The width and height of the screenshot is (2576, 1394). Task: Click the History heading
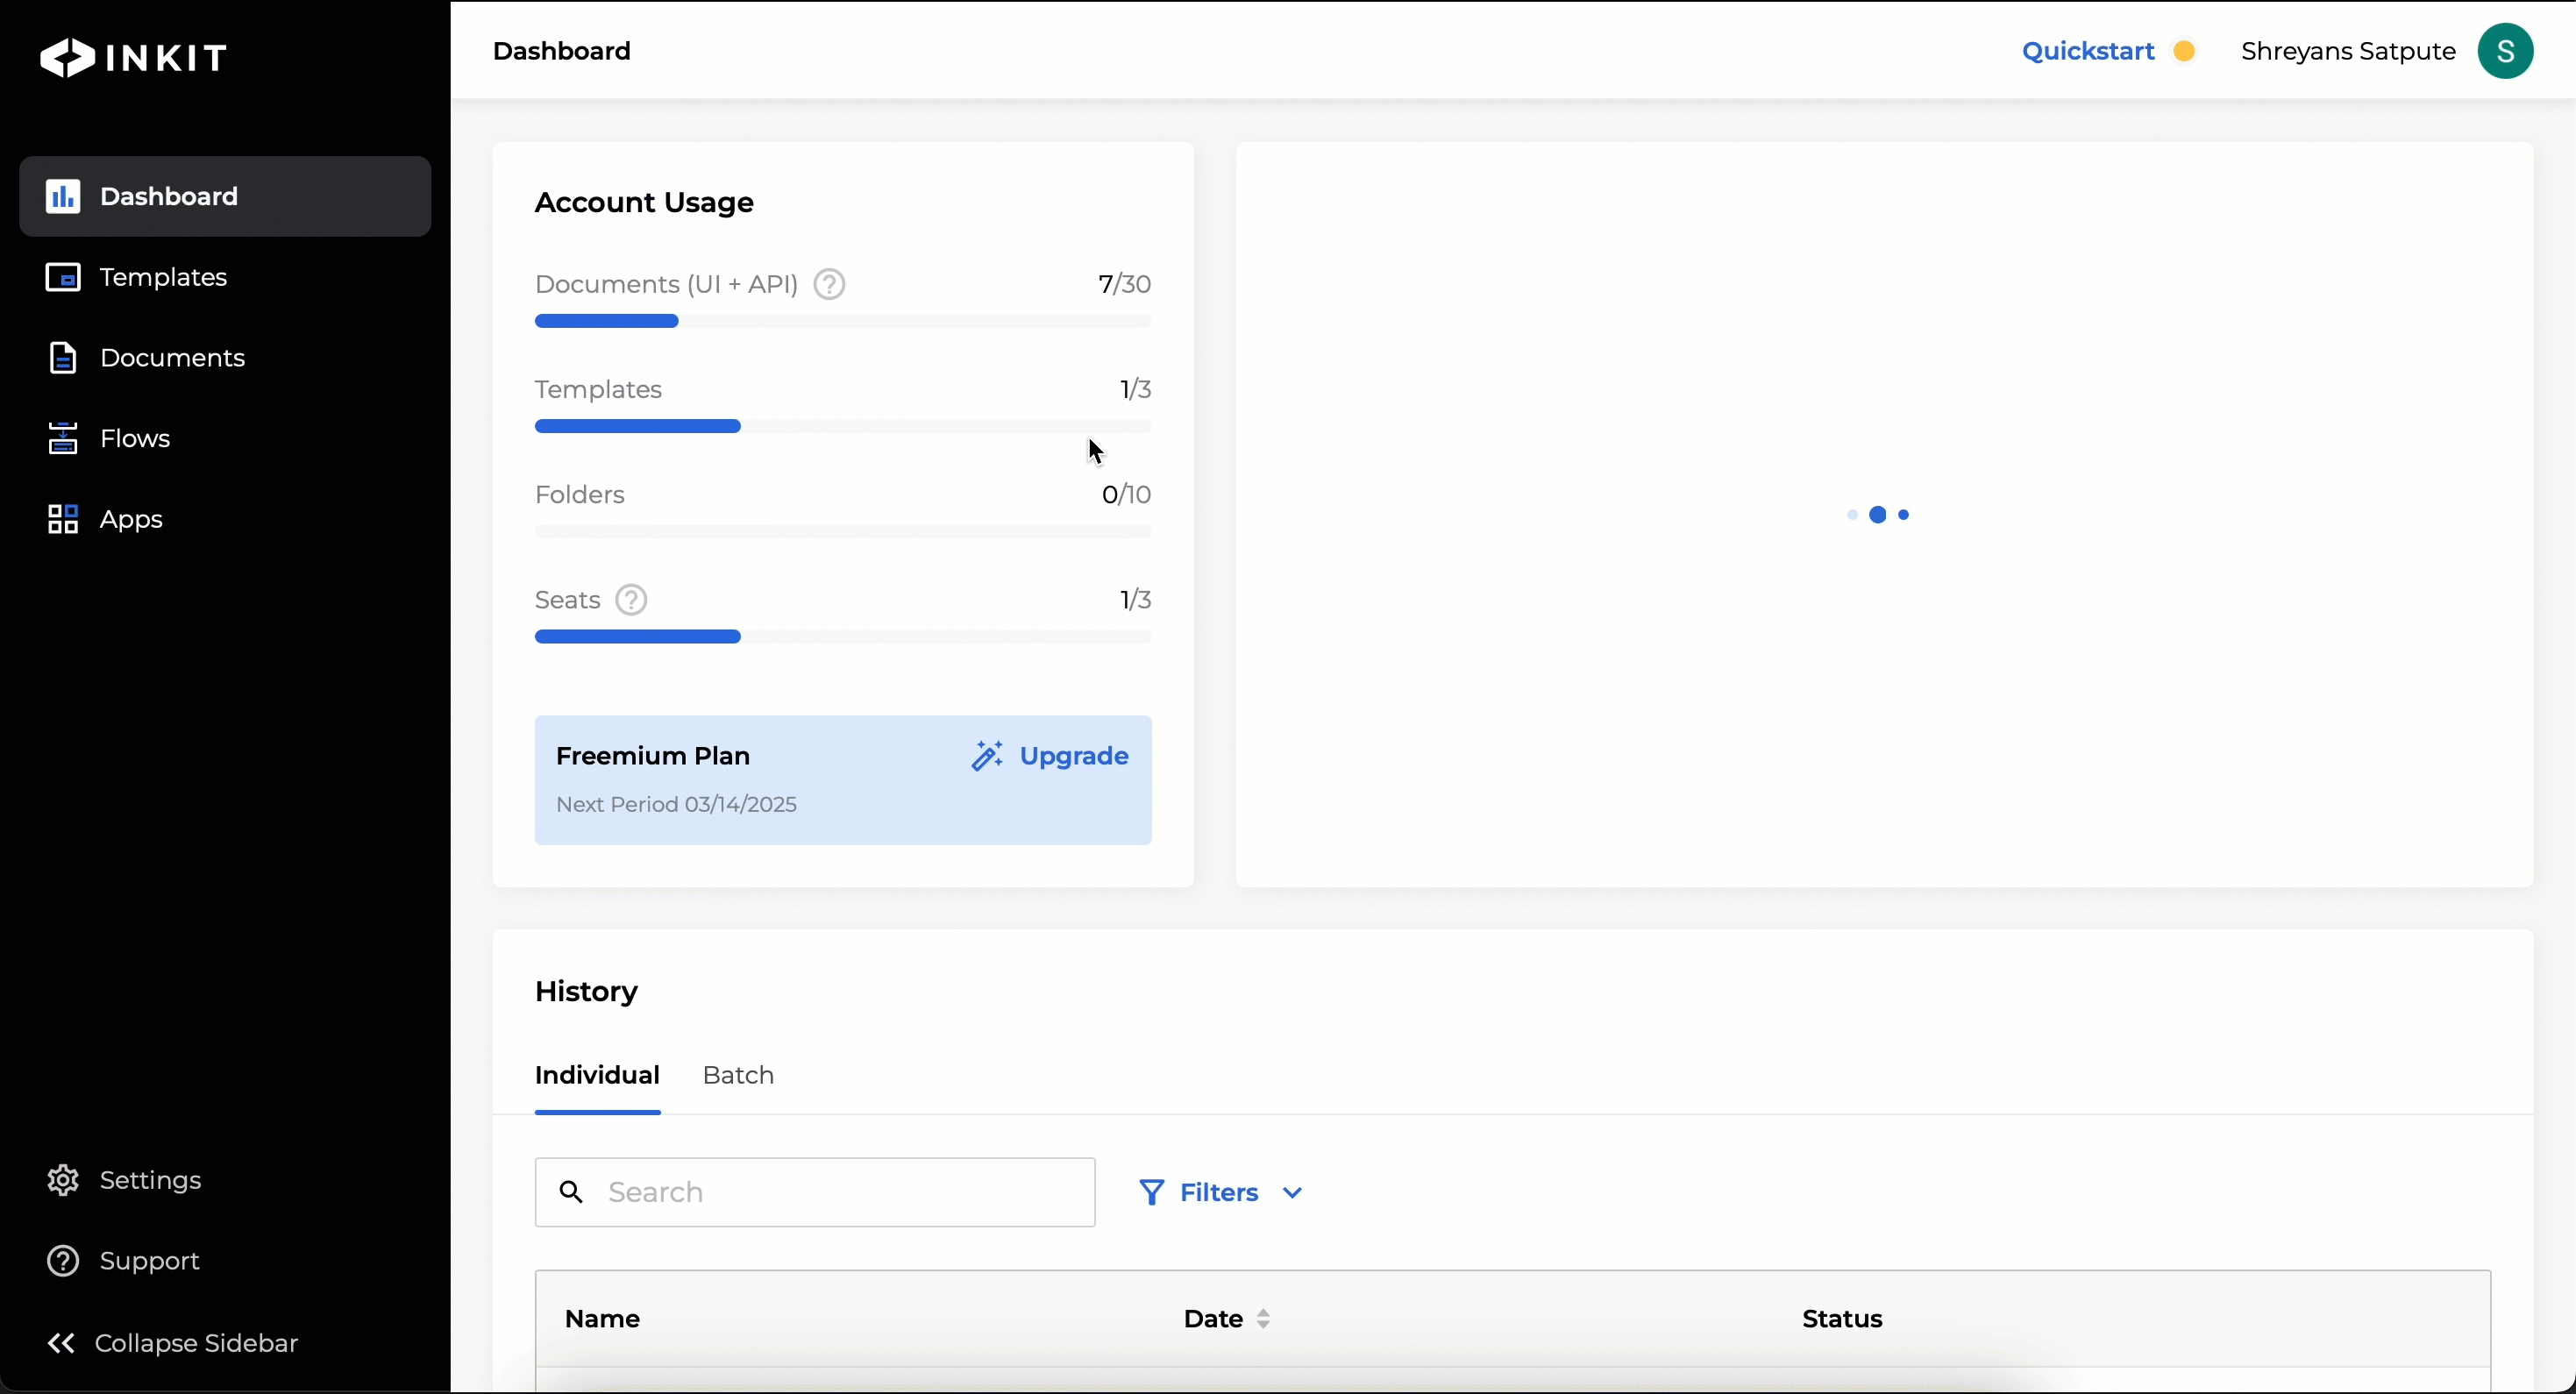[x=586, y=992]
